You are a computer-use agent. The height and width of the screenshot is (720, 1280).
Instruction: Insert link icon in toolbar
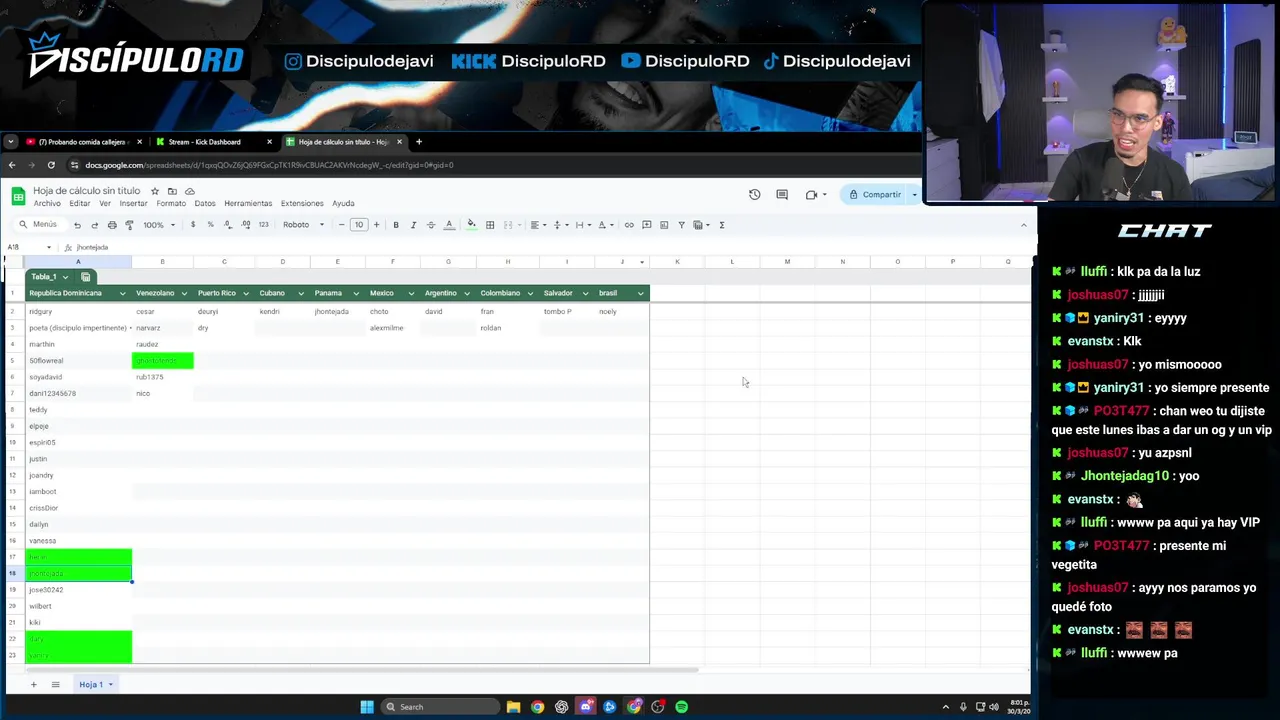point(629,225)
